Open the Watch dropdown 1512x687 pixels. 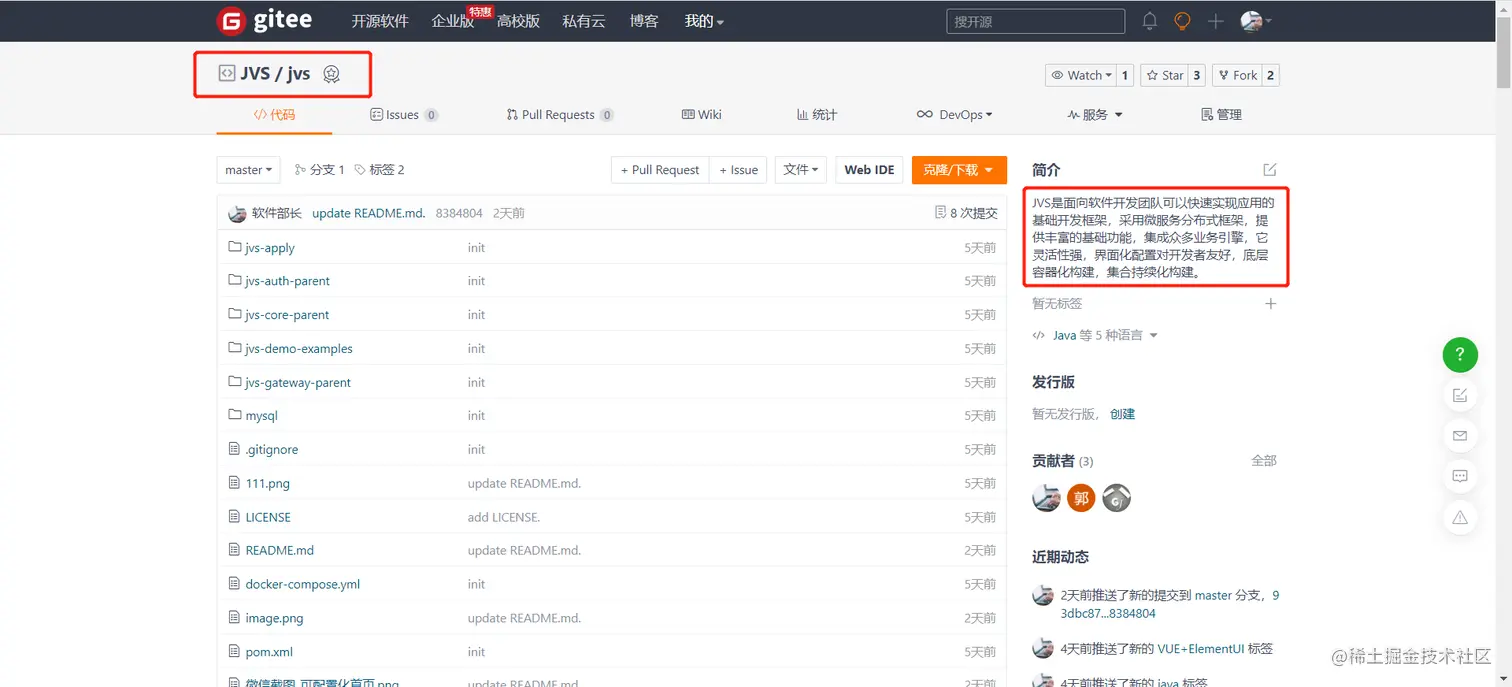1079,75
